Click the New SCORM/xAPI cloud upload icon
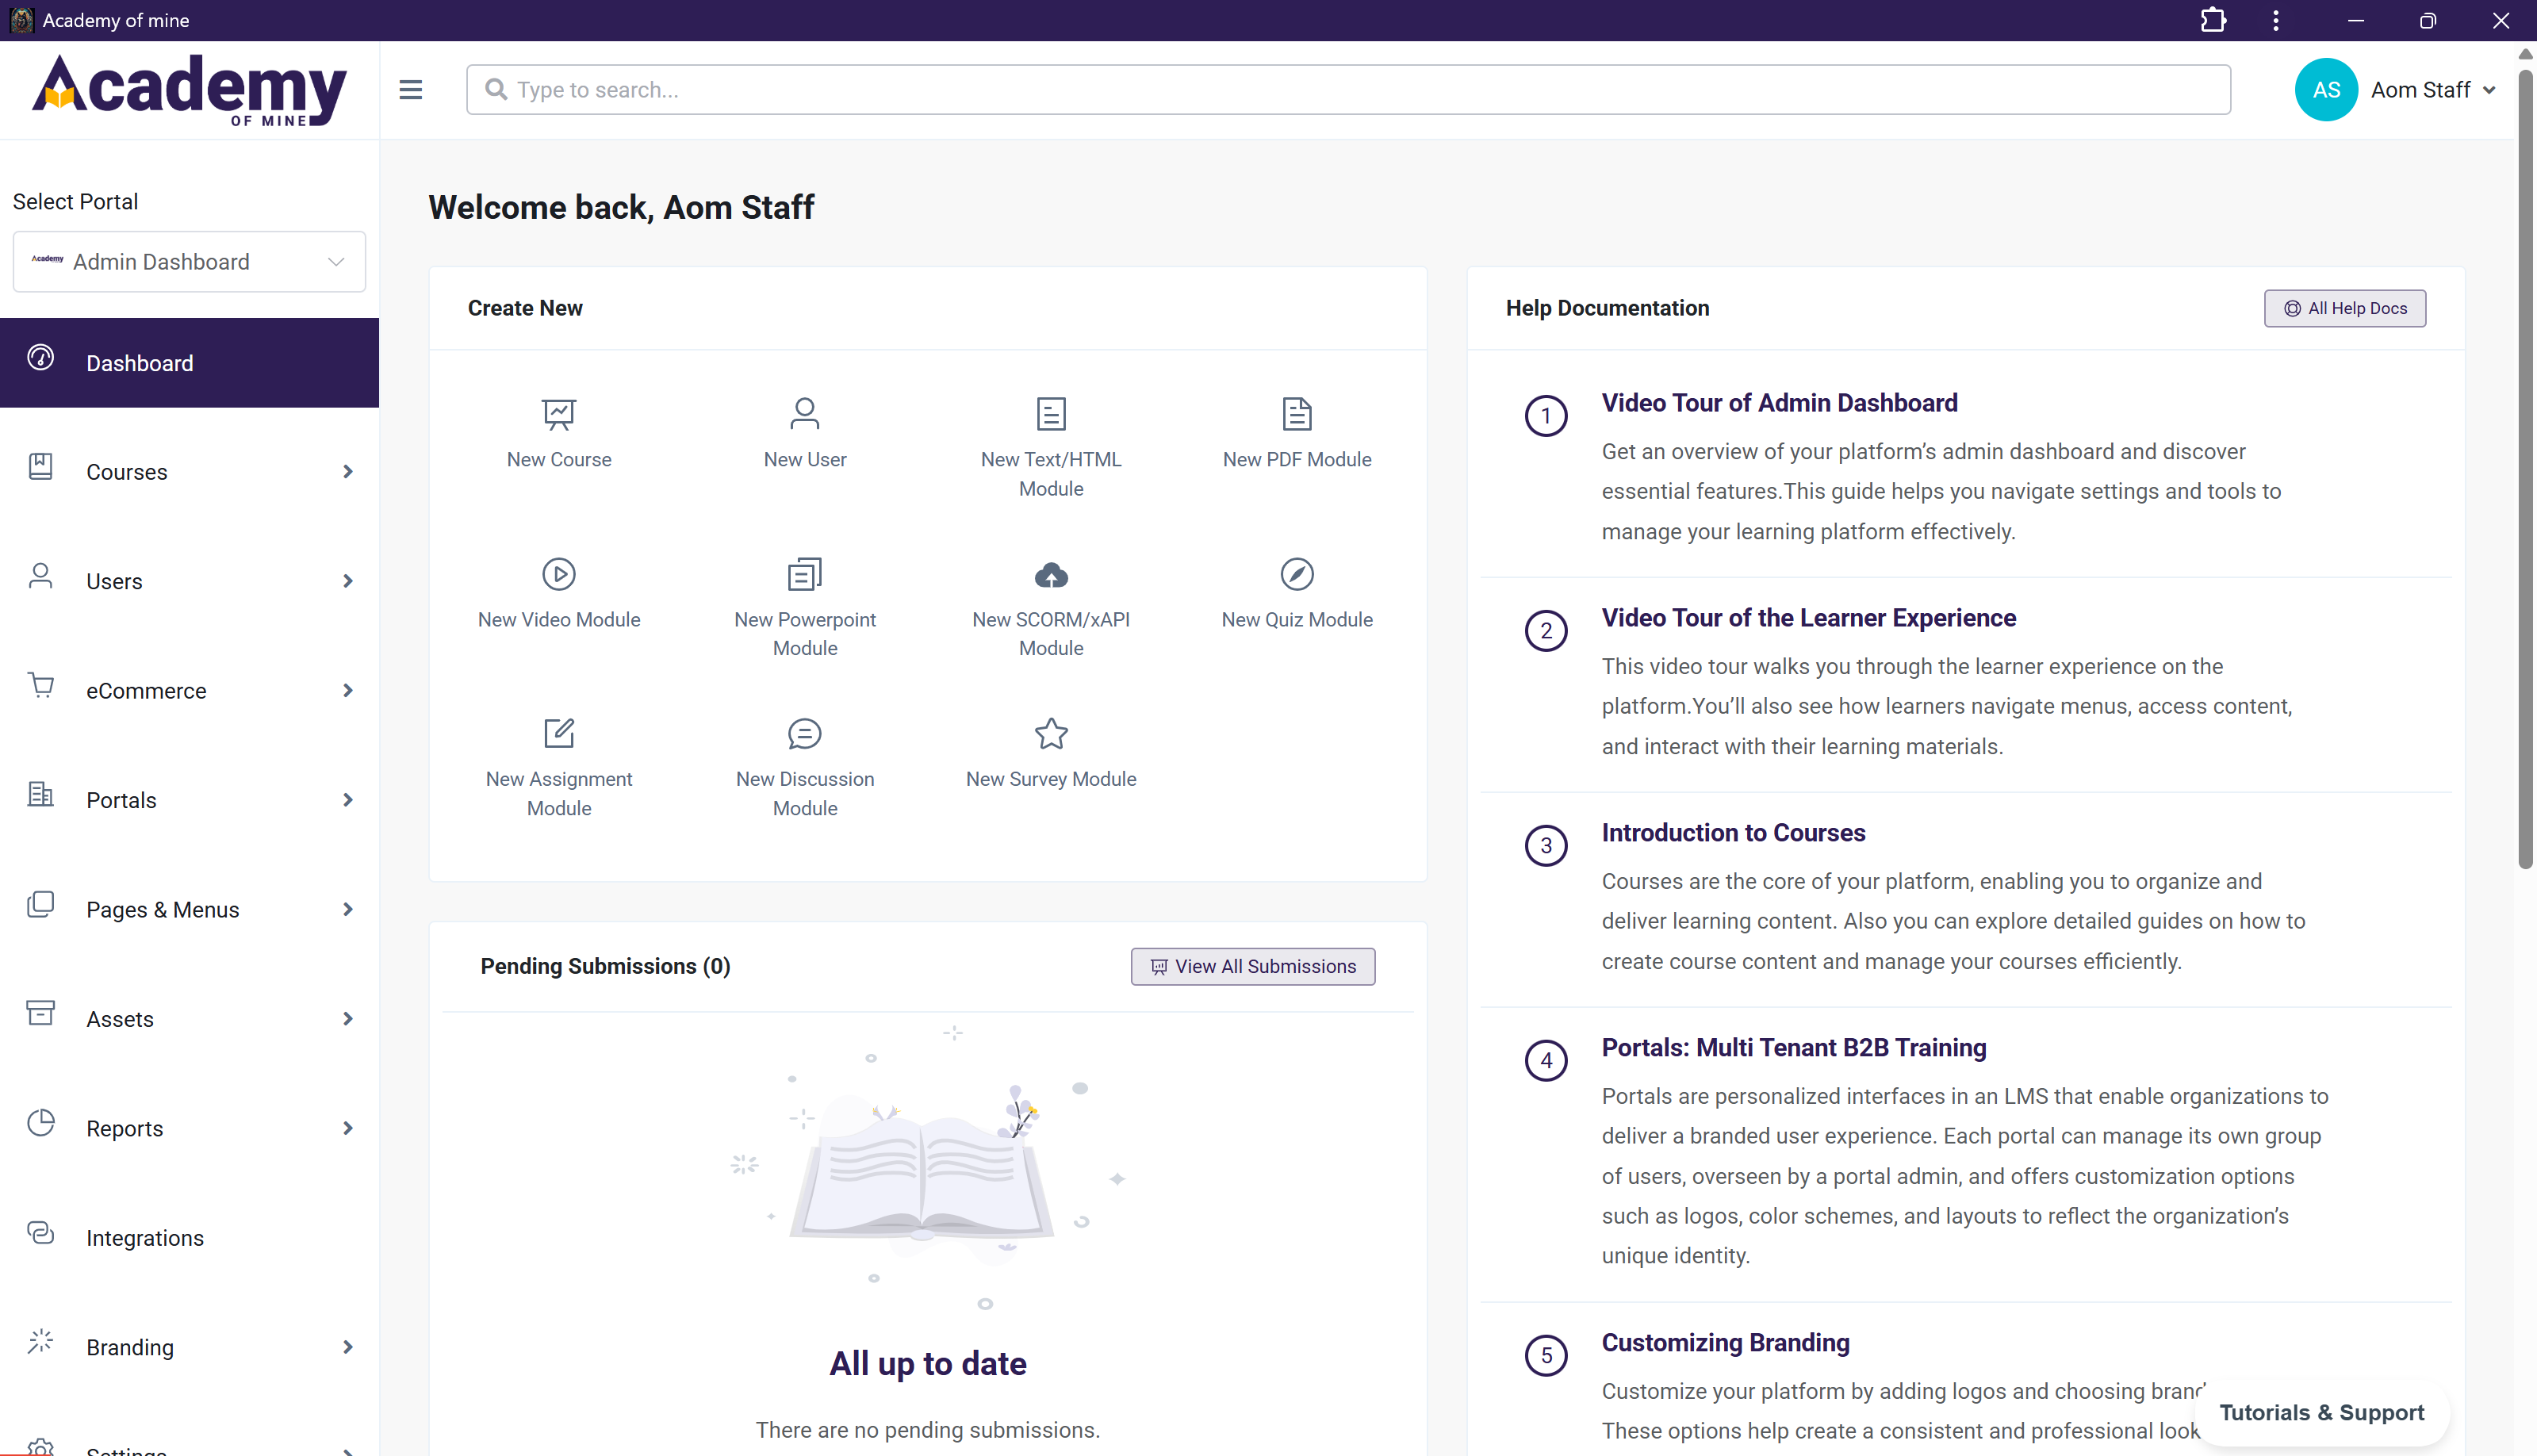Viewport: 2537px width, 1456px height. (x=1050, y=574)
